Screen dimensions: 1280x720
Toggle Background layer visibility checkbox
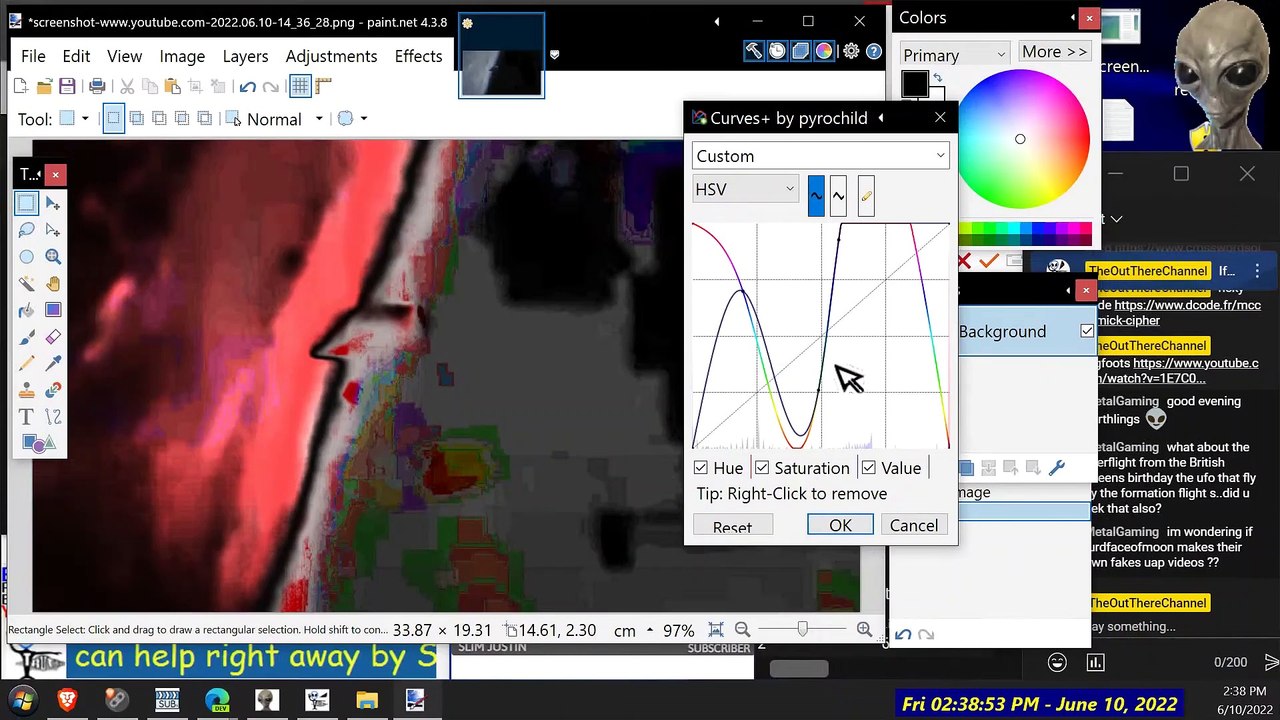[1087, 331]
